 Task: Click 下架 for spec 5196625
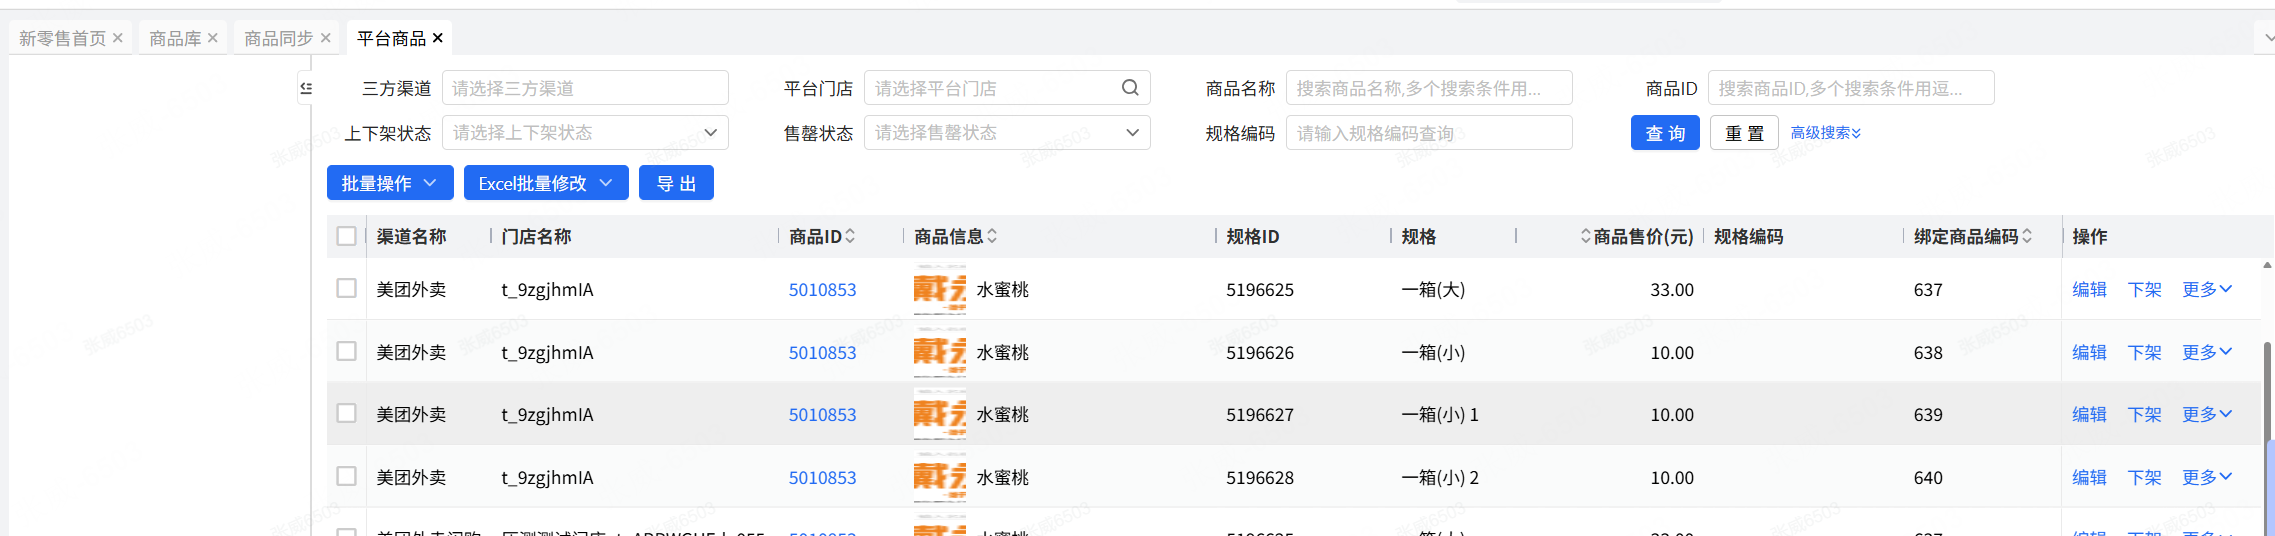point(2144,289)
